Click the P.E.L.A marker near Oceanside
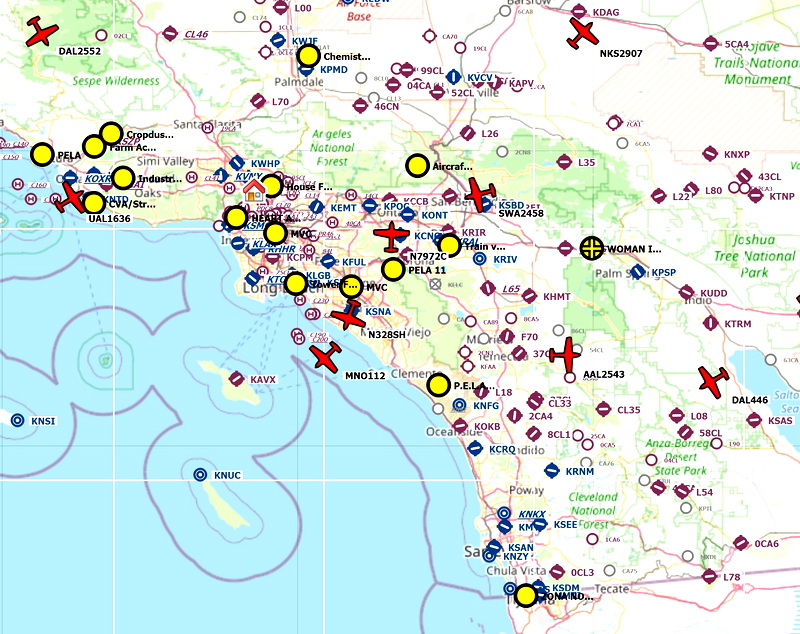 [440, 383]
